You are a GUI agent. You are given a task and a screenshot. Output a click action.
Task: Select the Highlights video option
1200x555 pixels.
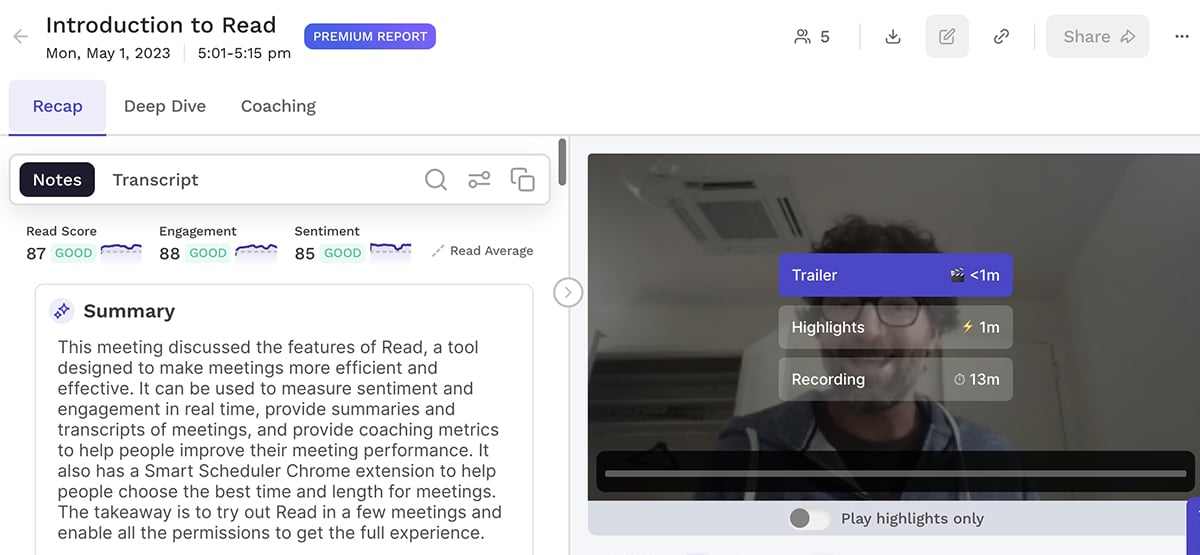tap(895, 327)
